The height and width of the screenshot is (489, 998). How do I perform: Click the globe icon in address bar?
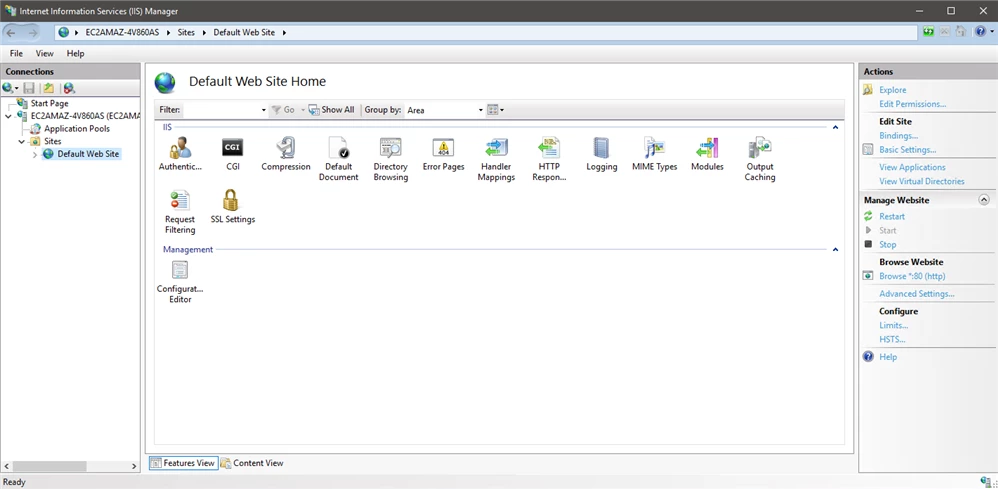point(63,32)
